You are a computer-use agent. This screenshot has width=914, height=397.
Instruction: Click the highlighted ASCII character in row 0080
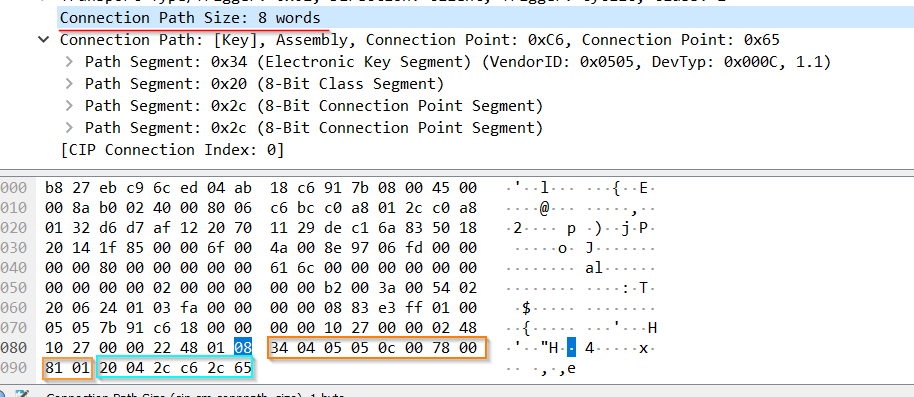coord(572,348)
